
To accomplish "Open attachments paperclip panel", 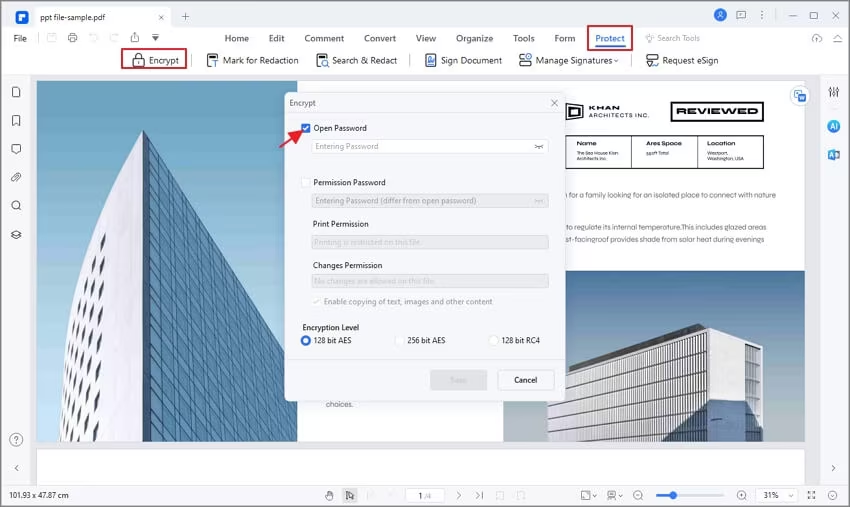I will click(x=16, y=177).
